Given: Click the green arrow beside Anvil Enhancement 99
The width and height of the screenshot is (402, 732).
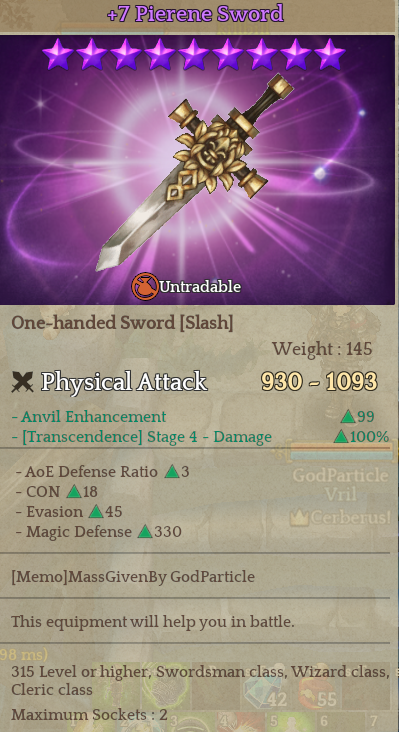Looking at the screenshot, I should (348, 416).
